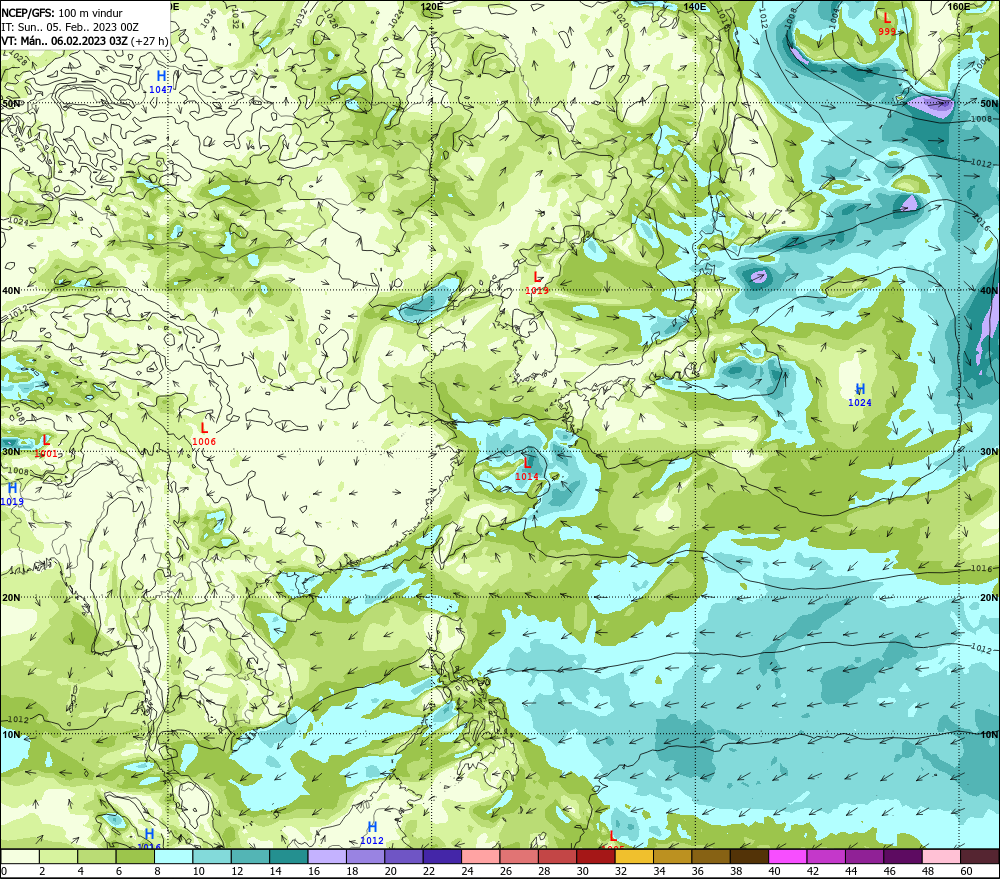Click the L 999 low-pressure marker
Image resolution: width=1000 pixels, height=879 pixels.
pyautogui.click(x=886, y=24)
